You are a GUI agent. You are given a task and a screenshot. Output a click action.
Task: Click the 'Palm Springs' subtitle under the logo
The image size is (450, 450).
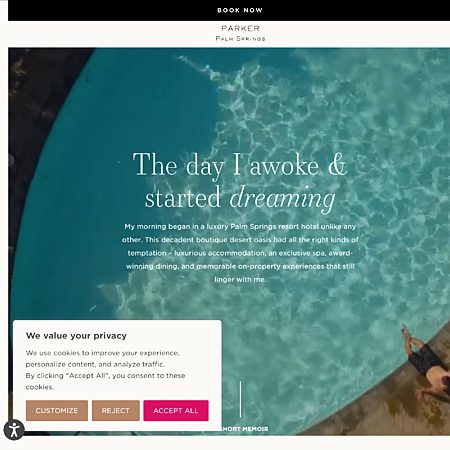(240, 39)
